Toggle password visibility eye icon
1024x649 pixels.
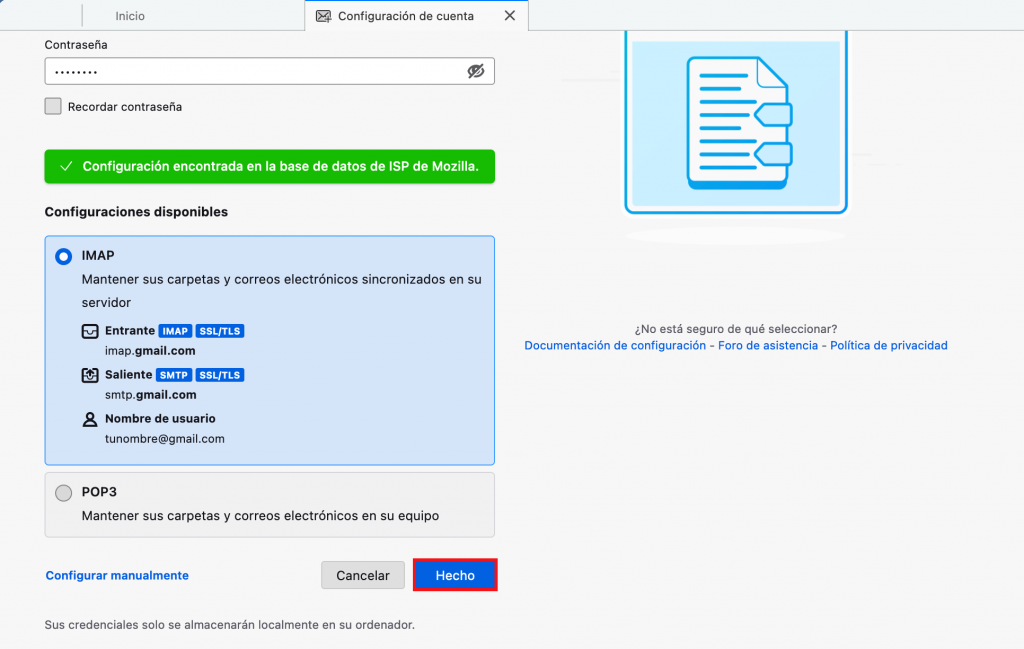tap(475, 71)
